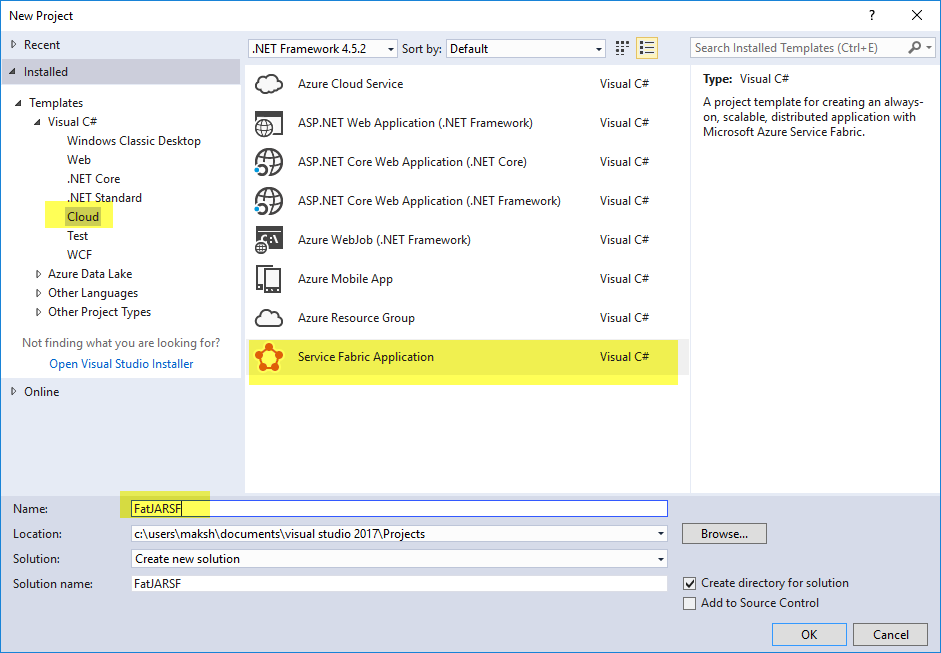Click the Browse... button
This screenshot has height=653, width=941.
pyautogui.click(x=724, y=534)
